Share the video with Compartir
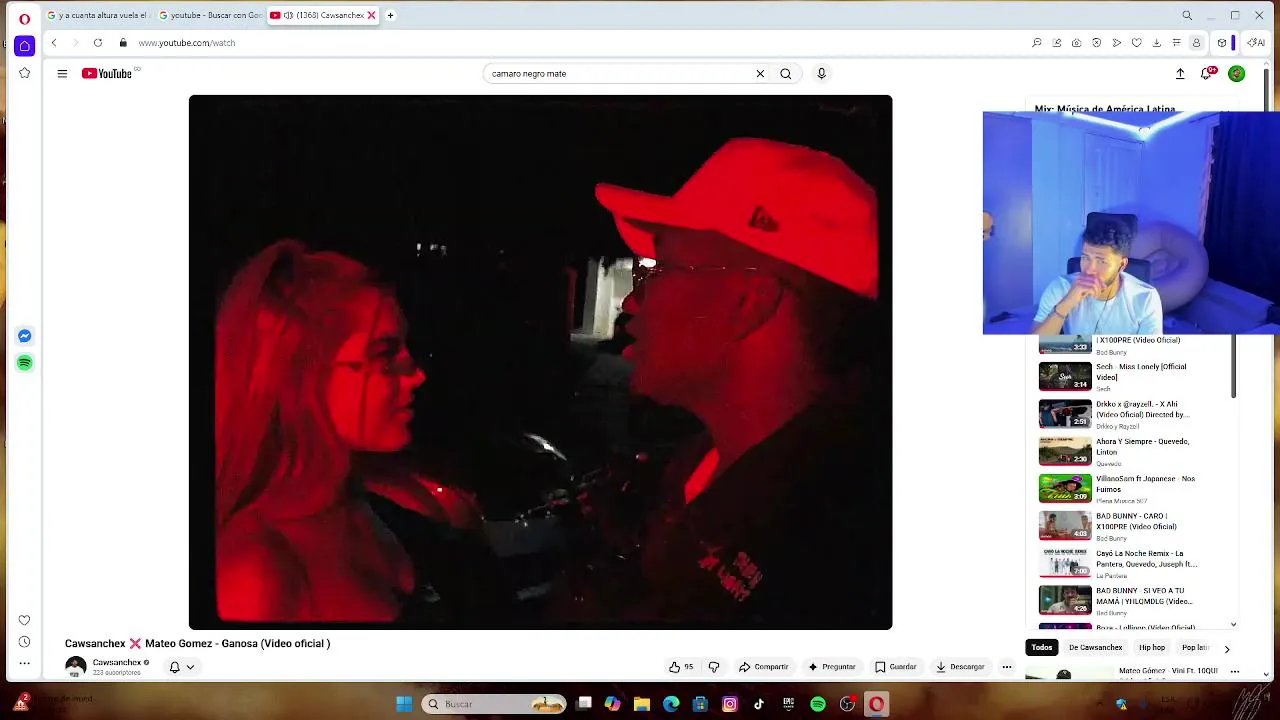1280x720 pixels. 764,667
